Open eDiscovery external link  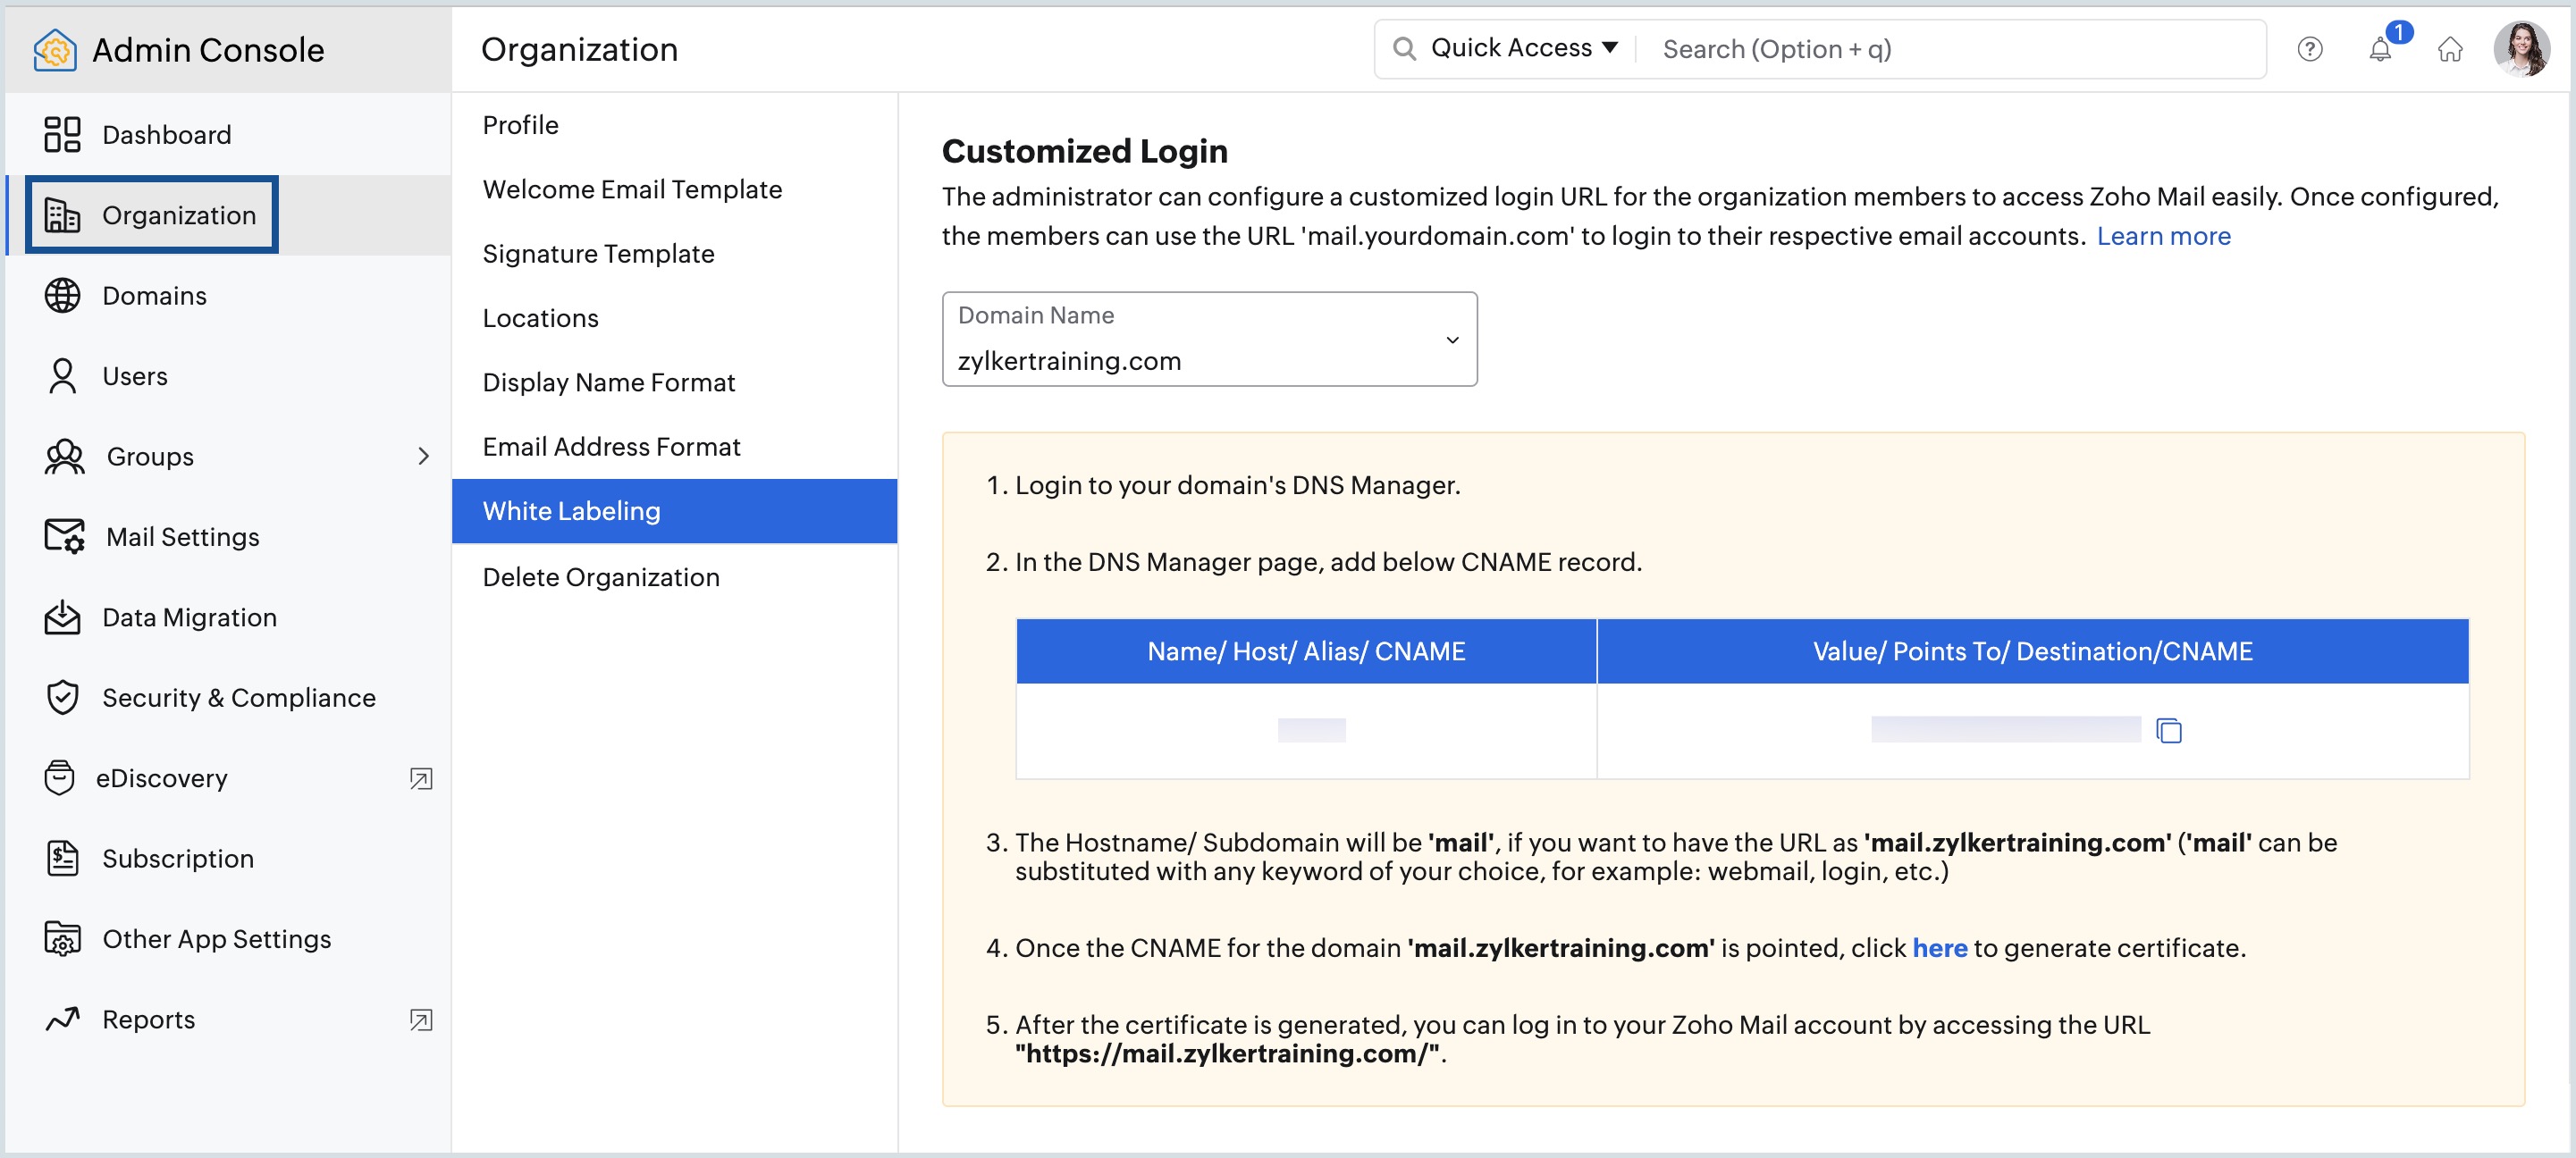pyautogui.click(x=424, y=778)
